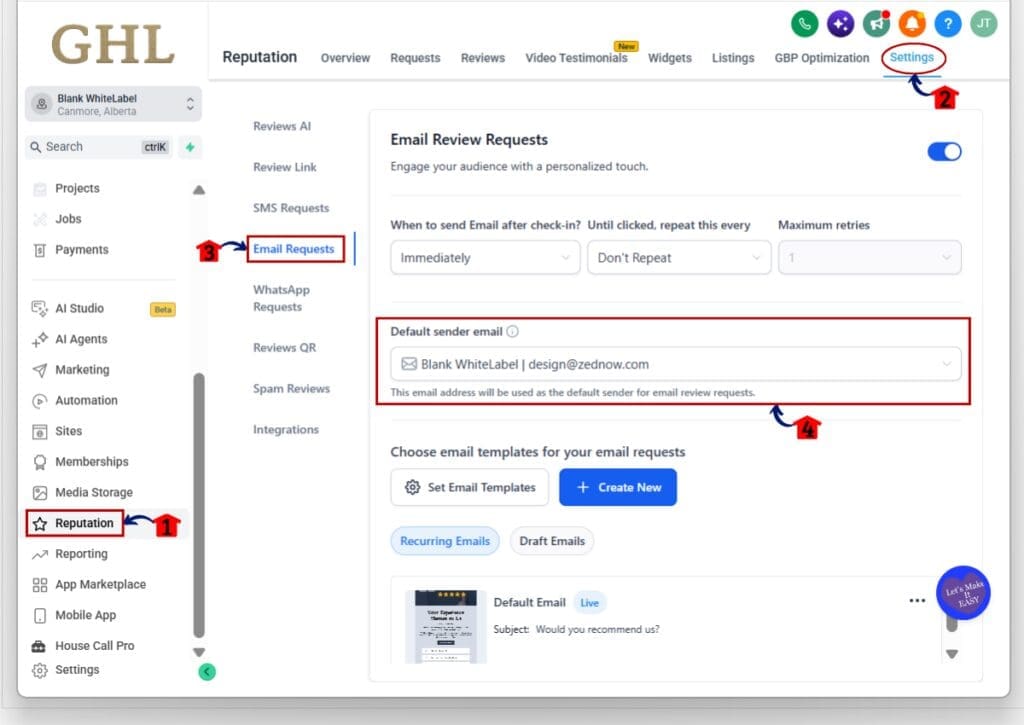
Task: Select the Draft Emails filter pill
Action: (552, 541)
